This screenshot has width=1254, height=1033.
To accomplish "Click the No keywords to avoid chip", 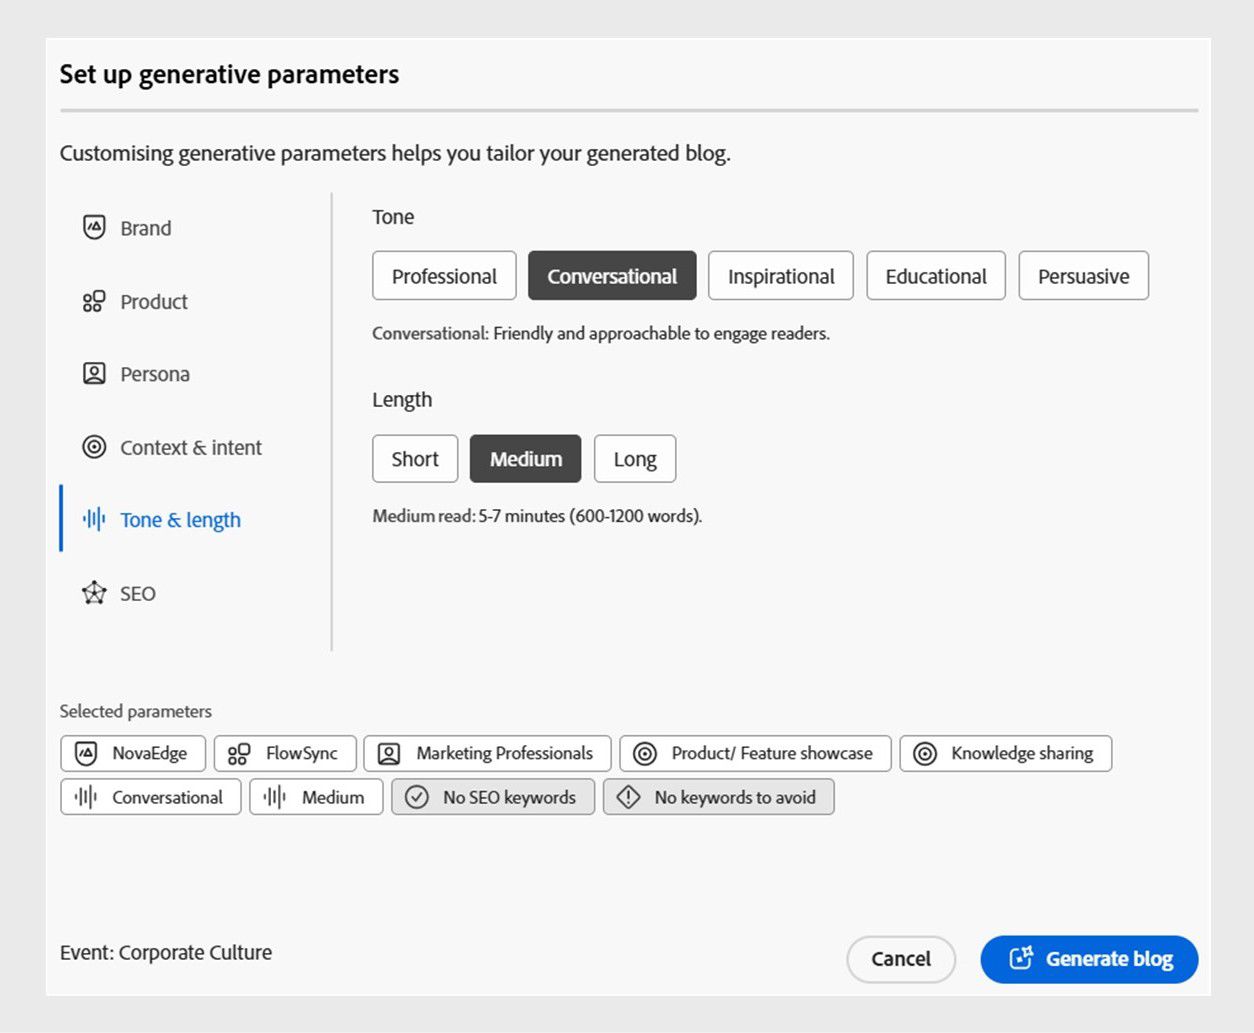I will (x=719, y=797).
